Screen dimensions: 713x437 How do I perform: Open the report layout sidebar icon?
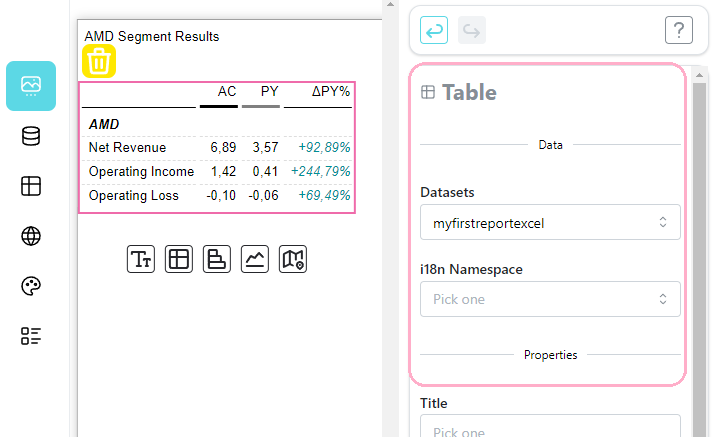(31, 86)
